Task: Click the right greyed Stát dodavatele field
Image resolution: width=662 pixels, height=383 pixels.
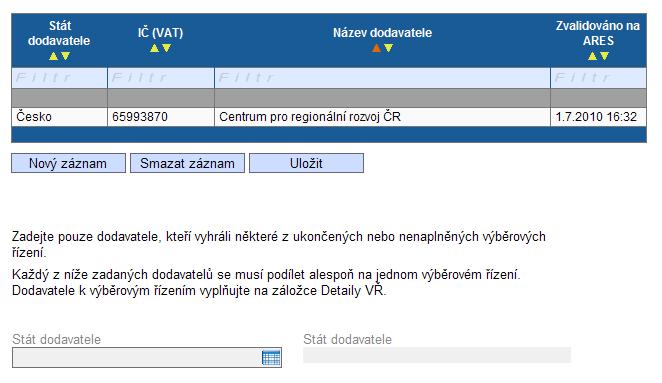Action: [437, 355]
